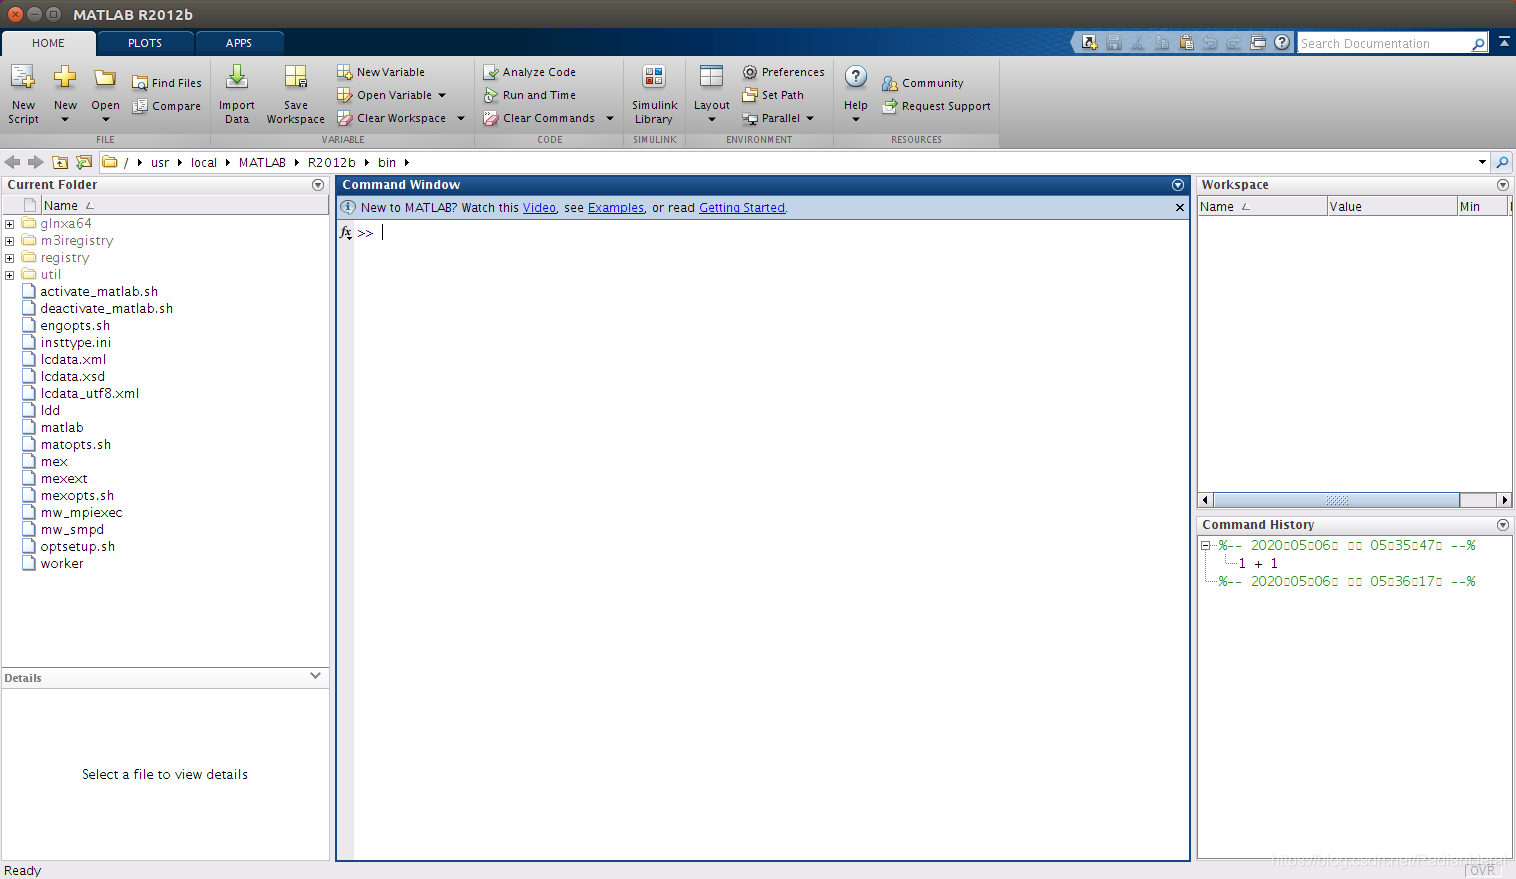This screenshot has height=879, width=1516.
Task: Switch to the APPS tab
Action: [239, 43]
